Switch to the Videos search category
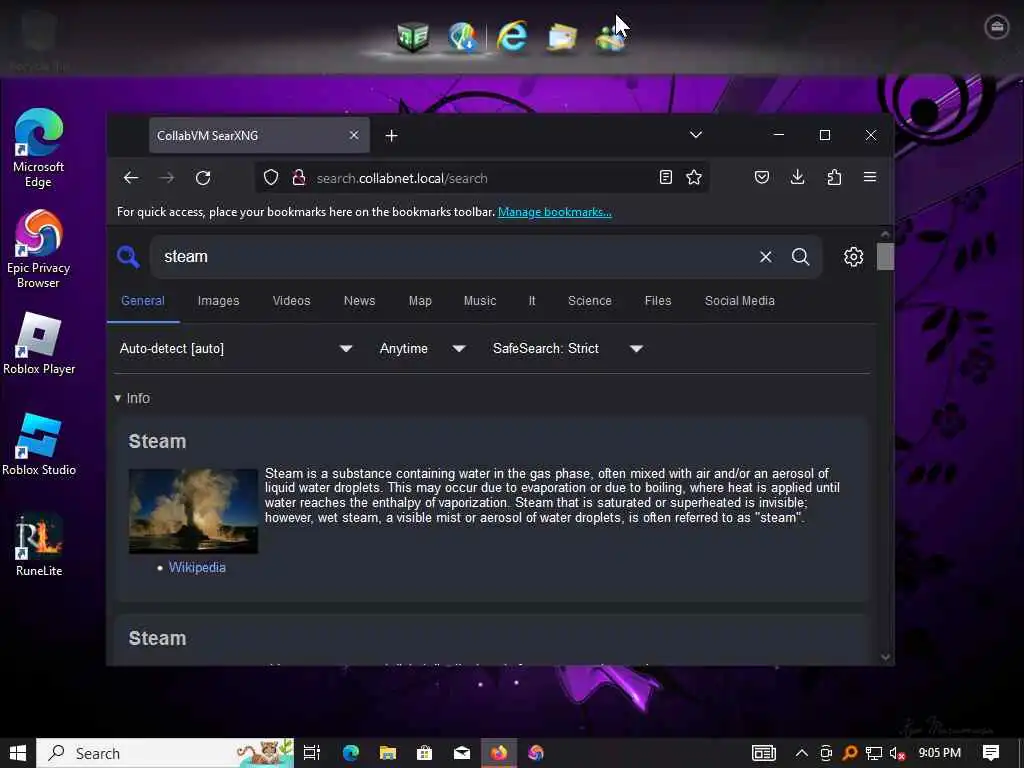This screenshot has height=768, width=1024. [291, 301]
